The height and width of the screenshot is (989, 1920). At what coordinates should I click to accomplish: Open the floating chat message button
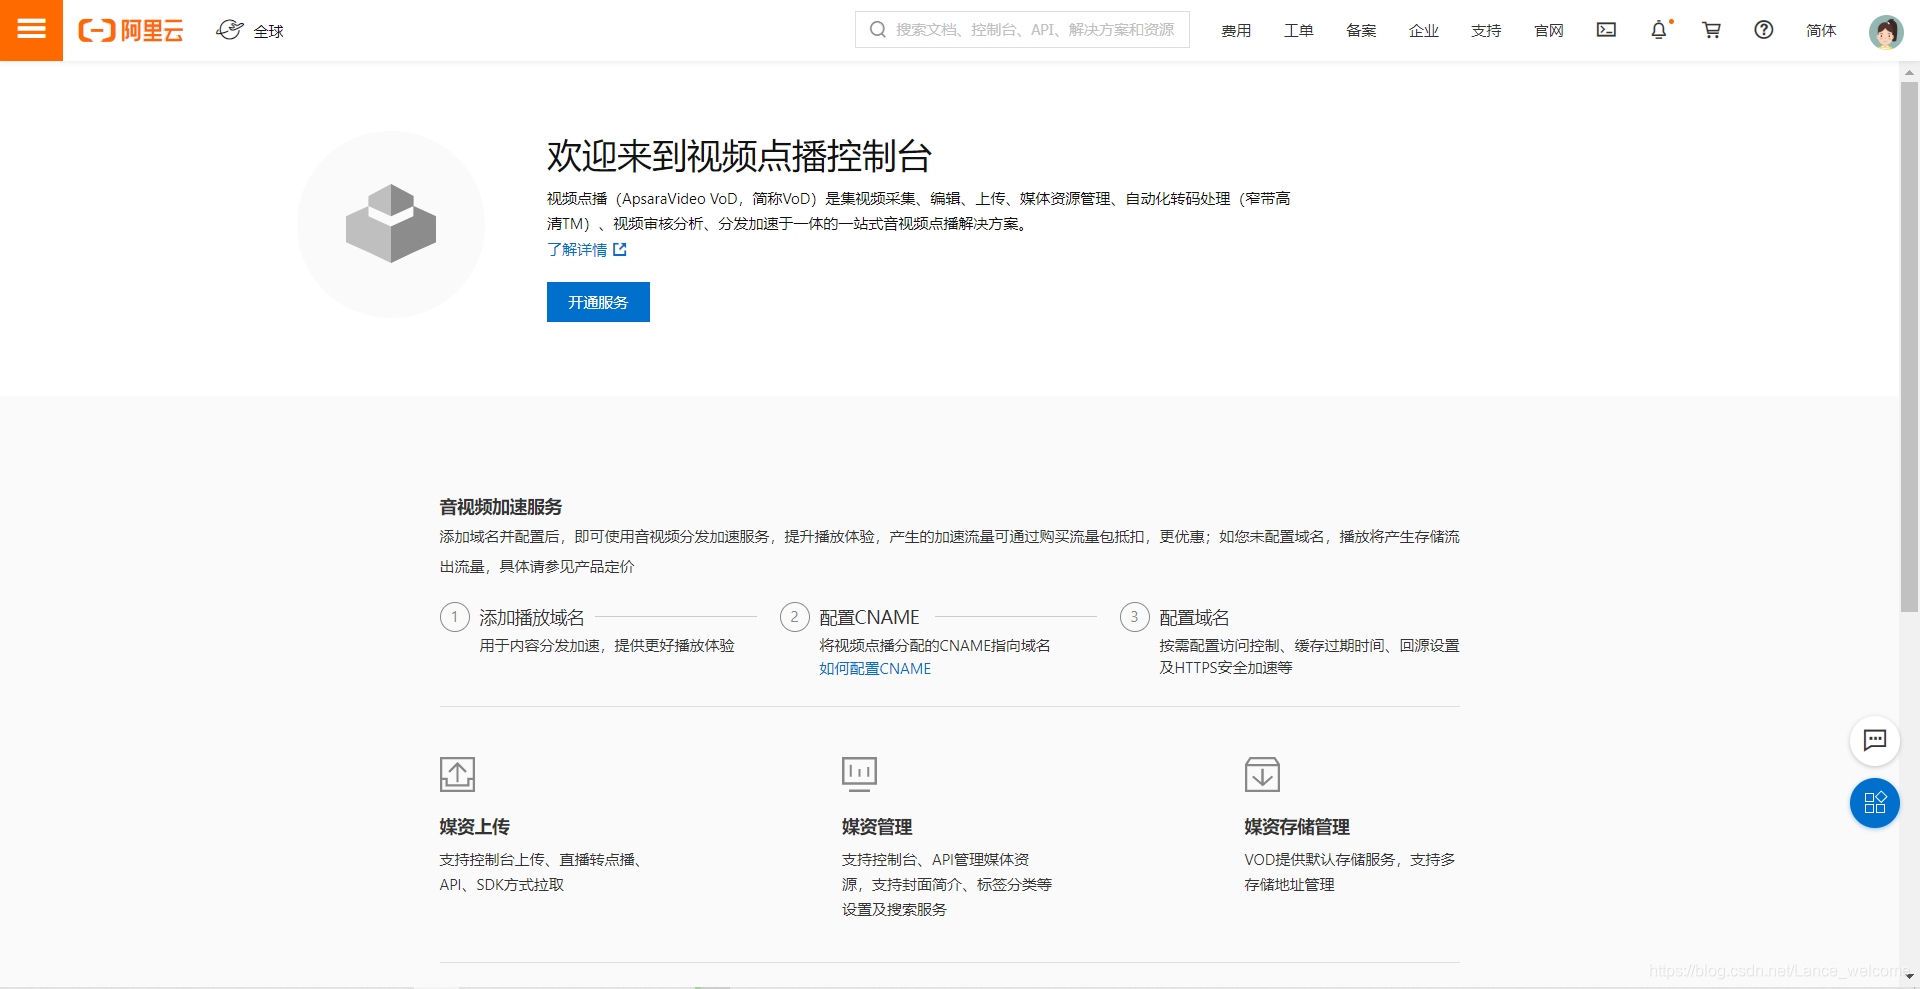[1875, 741]
